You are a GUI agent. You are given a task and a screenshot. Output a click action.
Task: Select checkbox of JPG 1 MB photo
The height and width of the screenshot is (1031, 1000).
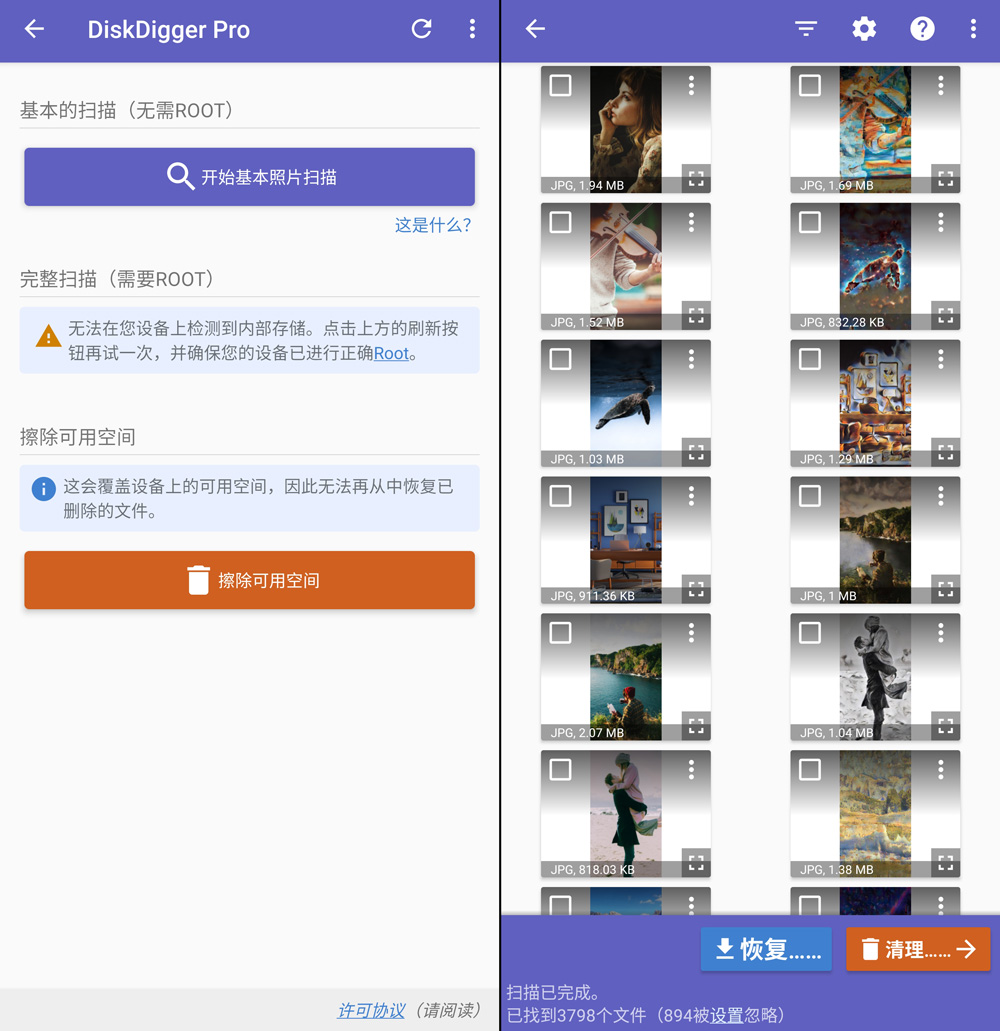pos(810,496)
